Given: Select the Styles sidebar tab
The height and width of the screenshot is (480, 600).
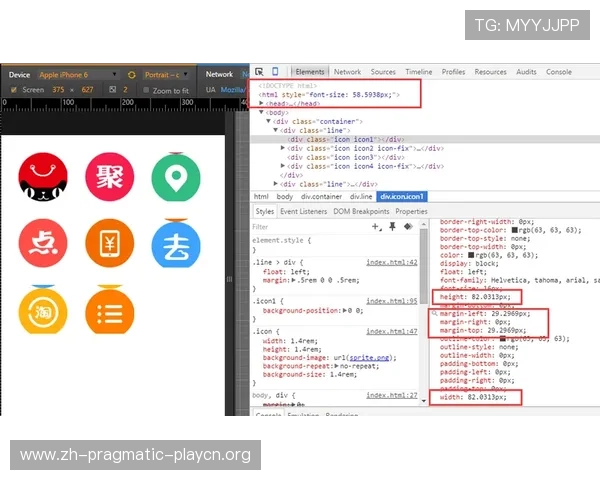Looking at the screenshot, I should [265, 211].
